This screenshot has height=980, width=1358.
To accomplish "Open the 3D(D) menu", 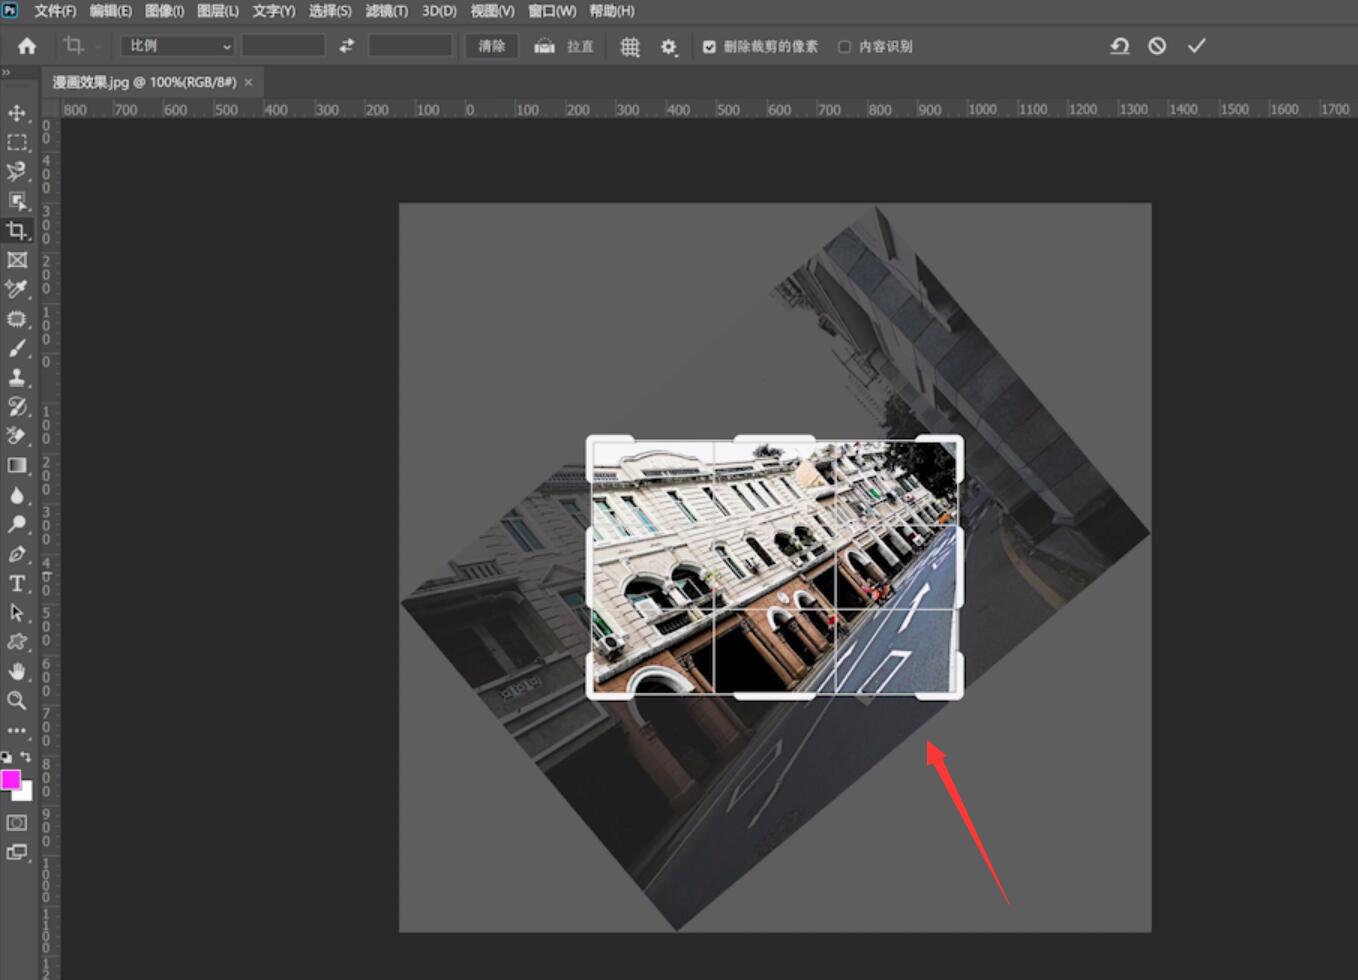I will pos(439,11).
